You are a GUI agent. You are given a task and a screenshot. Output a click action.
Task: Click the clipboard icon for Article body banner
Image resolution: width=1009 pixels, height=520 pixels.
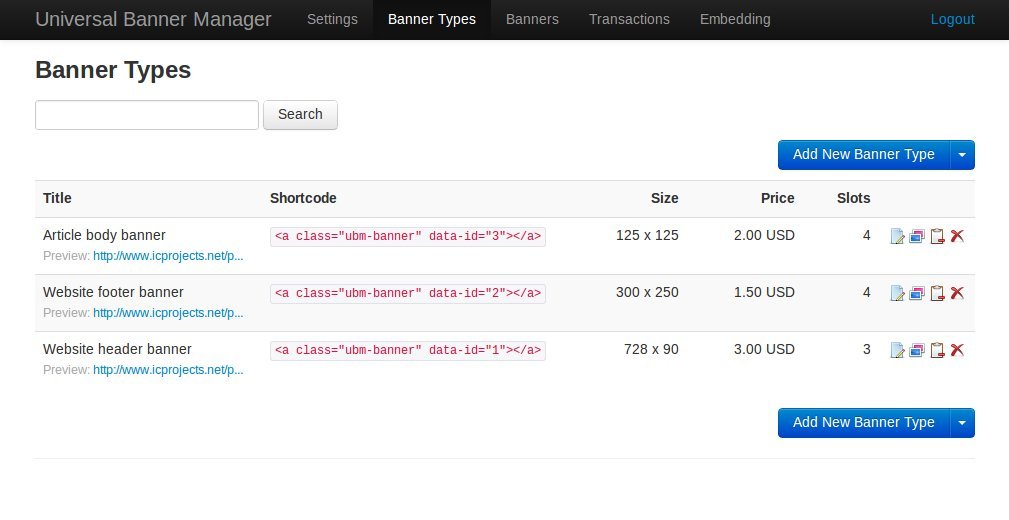937,237
